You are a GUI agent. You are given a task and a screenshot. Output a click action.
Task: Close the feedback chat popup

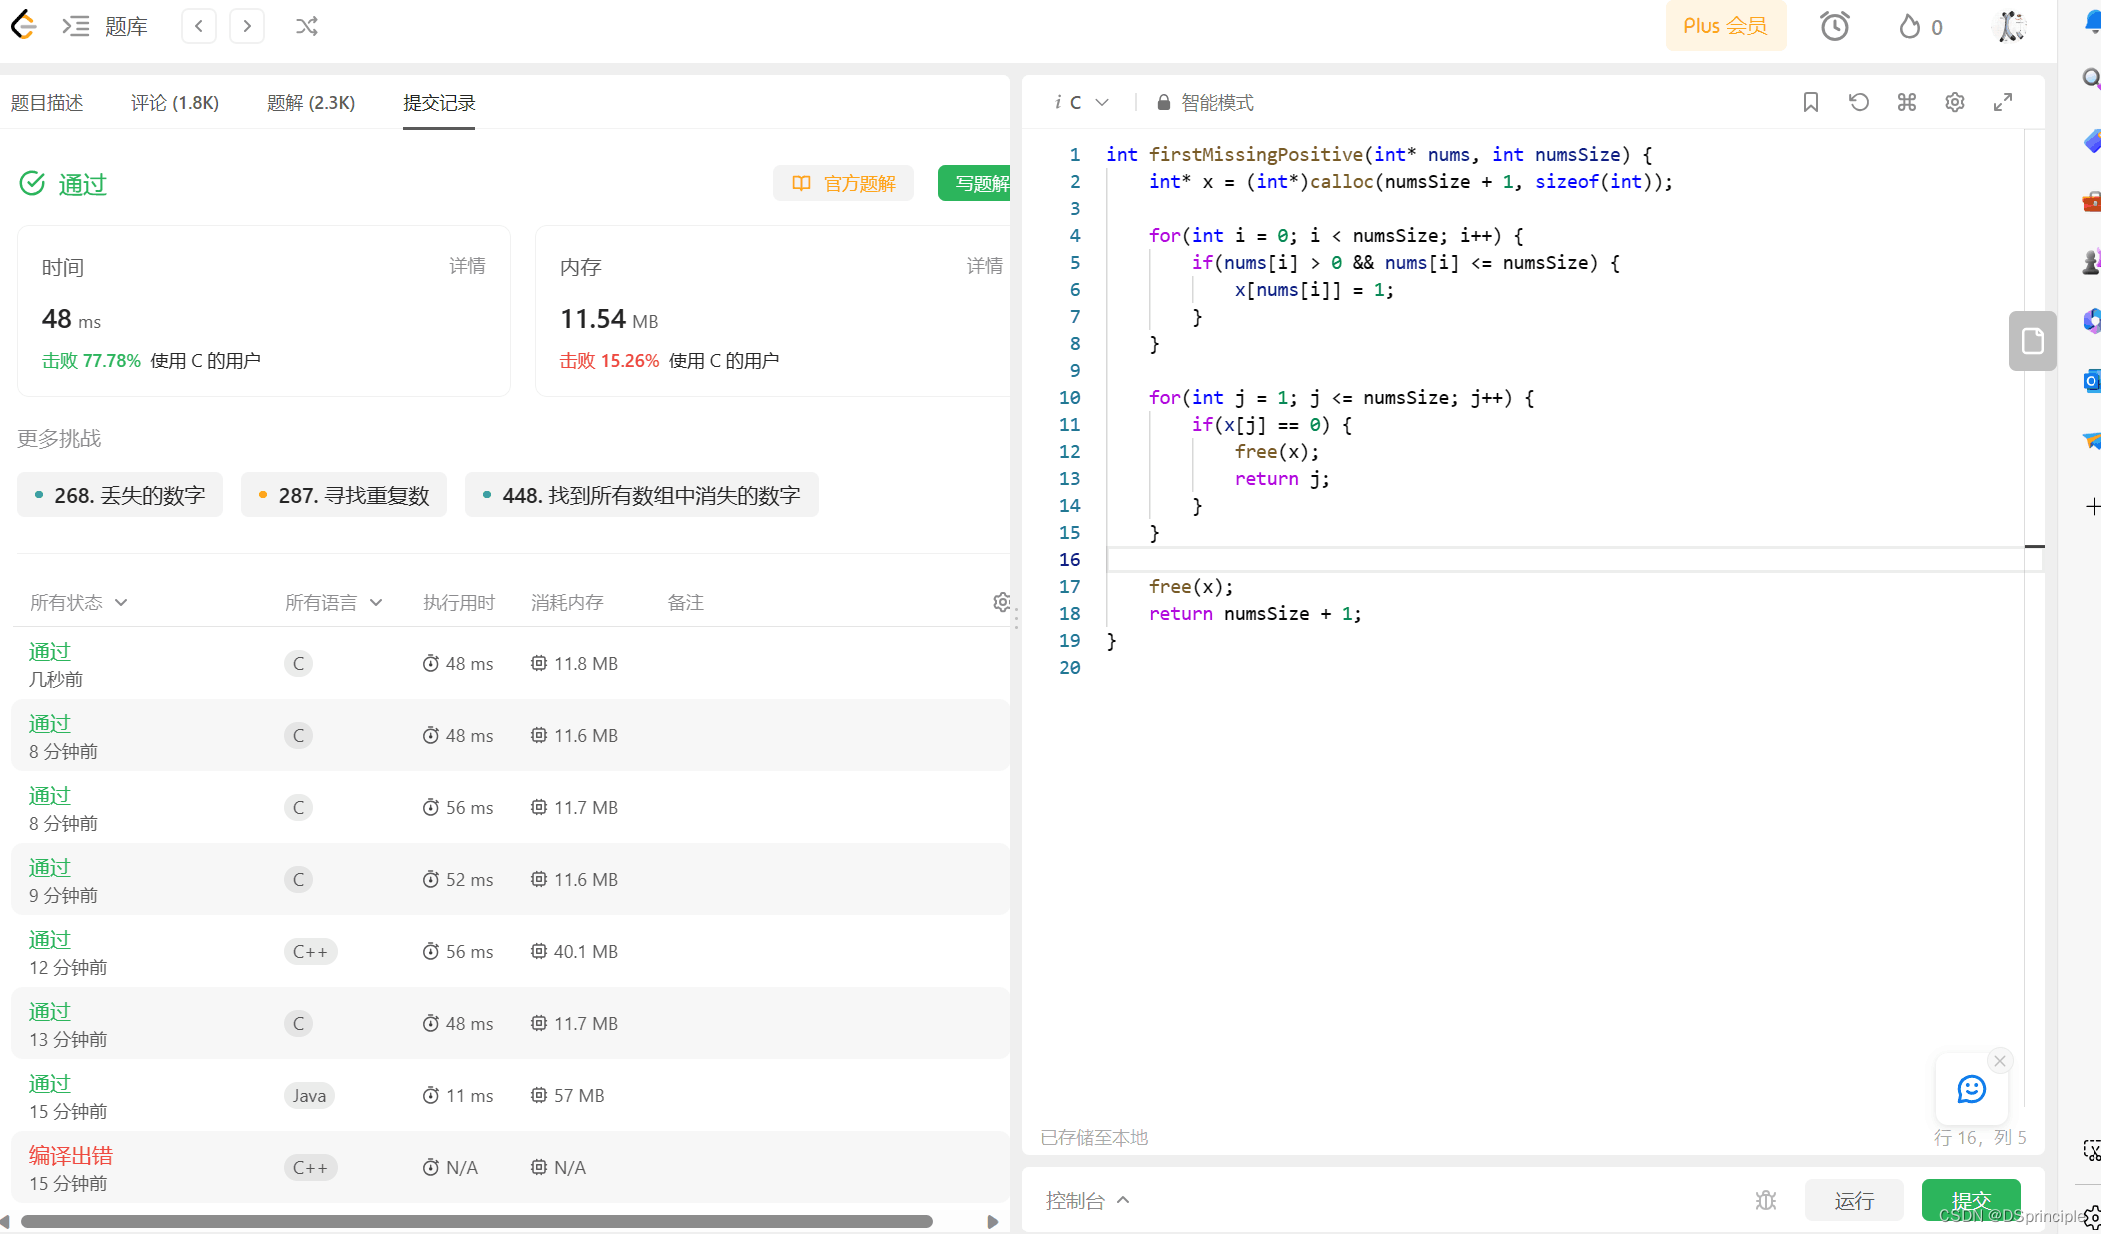pos(2000,1061)
